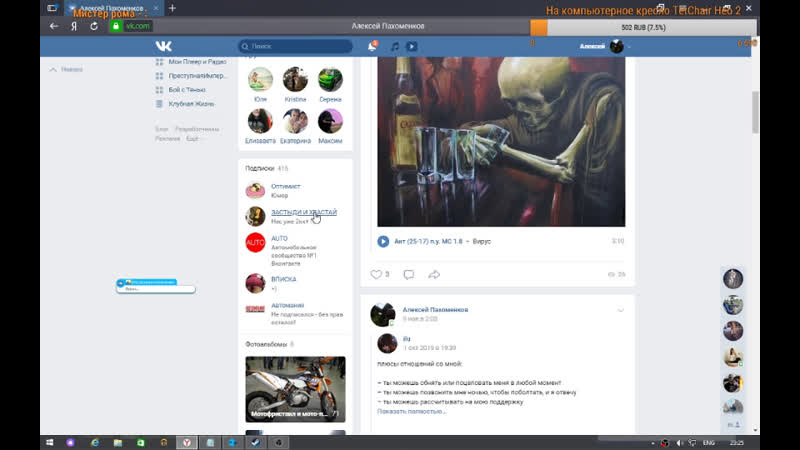Open the skeleton painting image
800x450 pixels.
[x=501, y=142]
